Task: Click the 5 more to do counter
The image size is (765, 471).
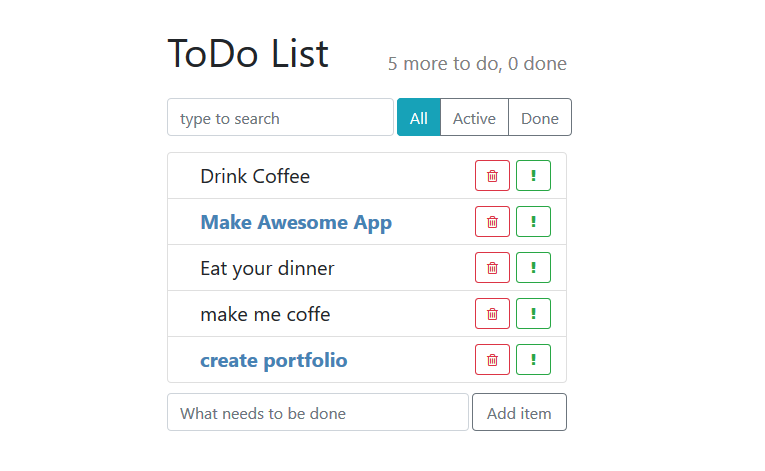Action: (x=477, y=63)
